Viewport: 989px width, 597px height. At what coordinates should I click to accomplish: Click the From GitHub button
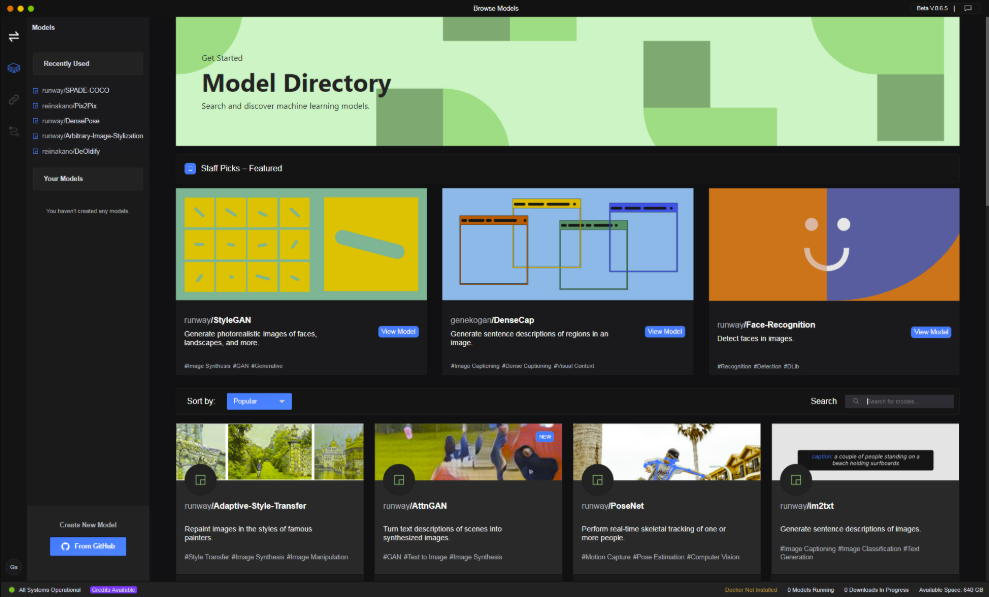point(88,546)
